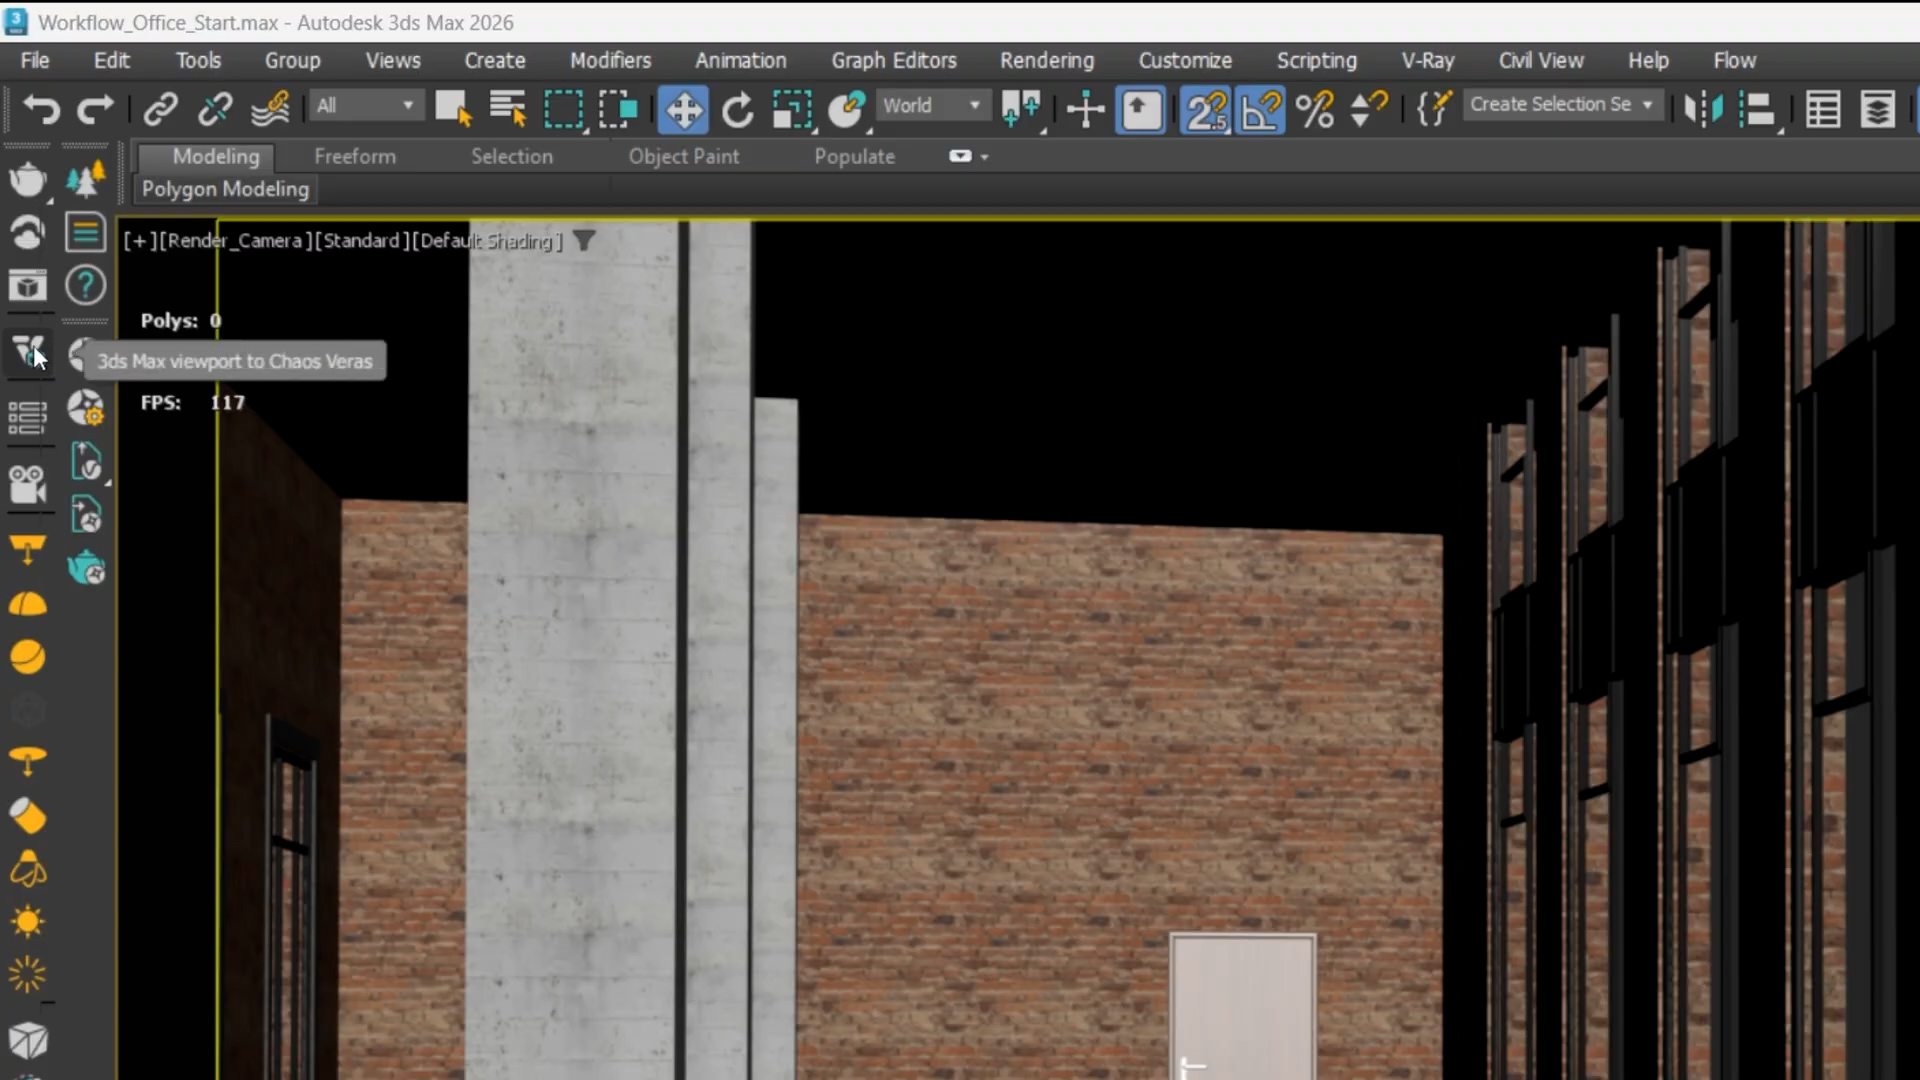Switch to Selection ribbon tab
Viewport: 1920px width, 1080px height.
(512, 156)
